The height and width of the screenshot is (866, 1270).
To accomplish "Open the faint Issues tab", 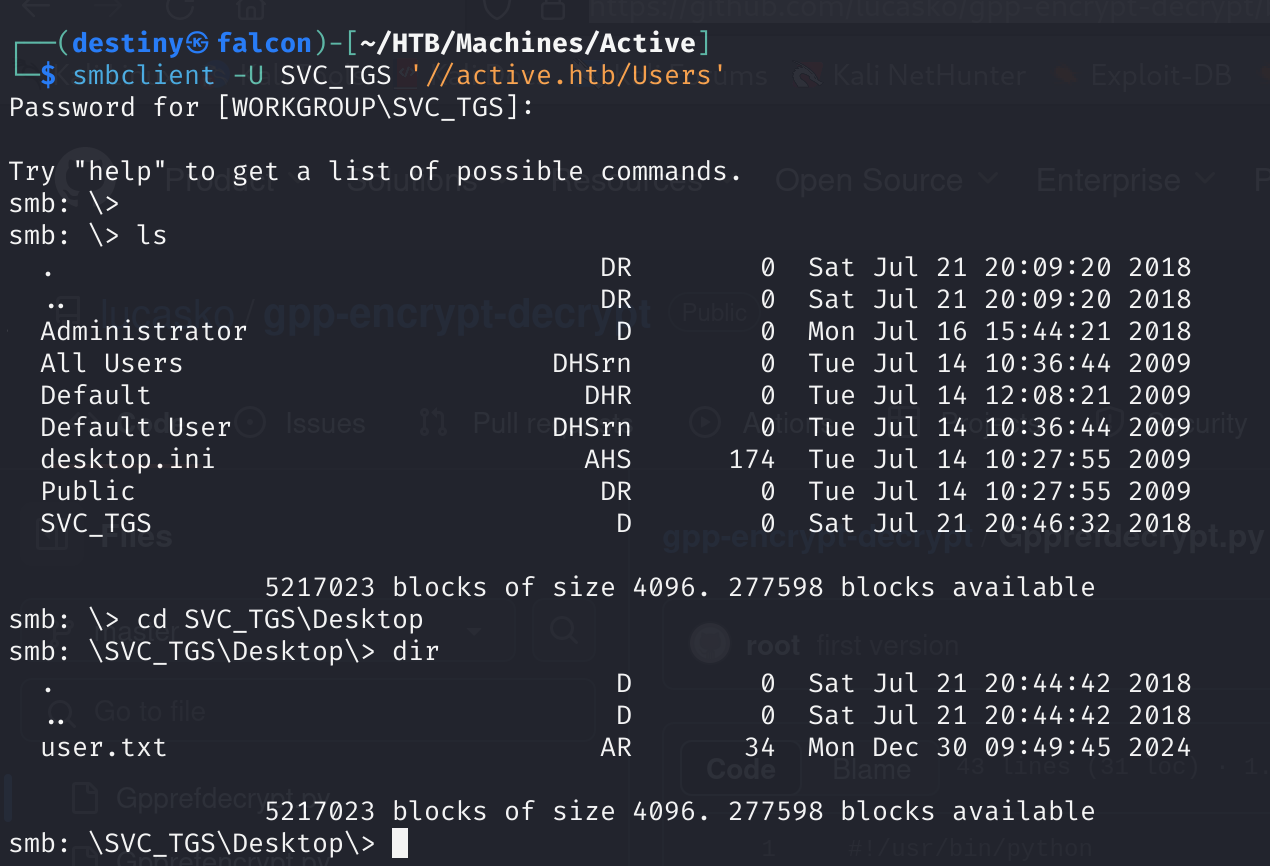I will [x=324, y=424].
